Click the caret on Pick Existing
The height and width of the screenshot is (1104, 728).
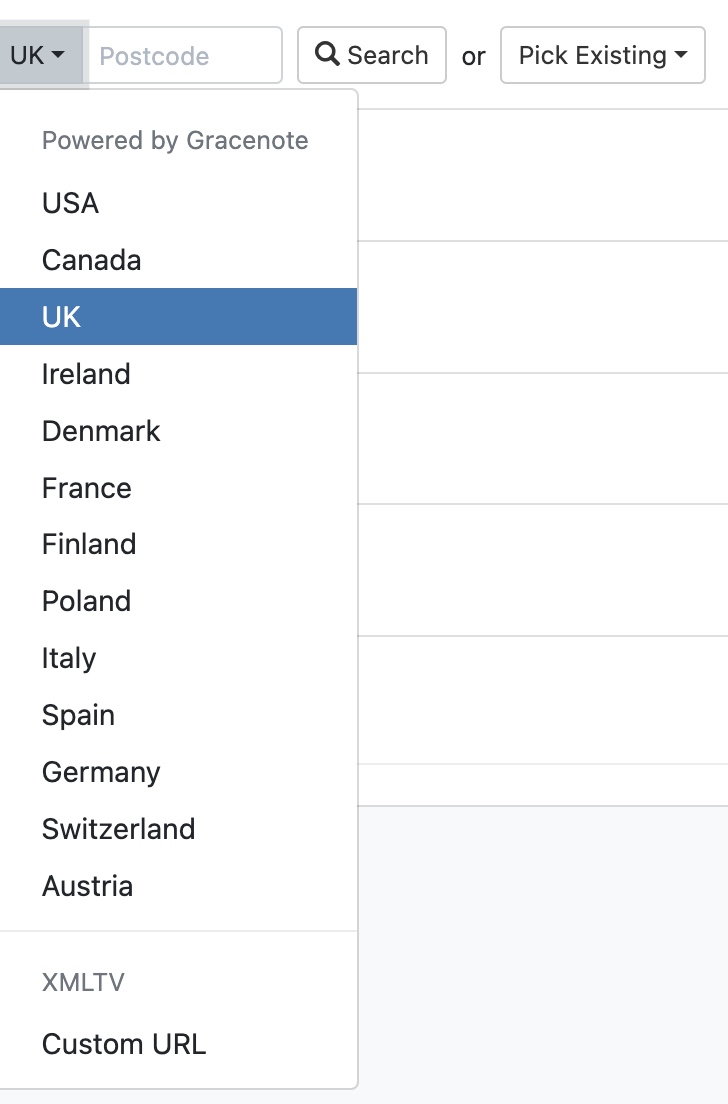pos(682,56)
